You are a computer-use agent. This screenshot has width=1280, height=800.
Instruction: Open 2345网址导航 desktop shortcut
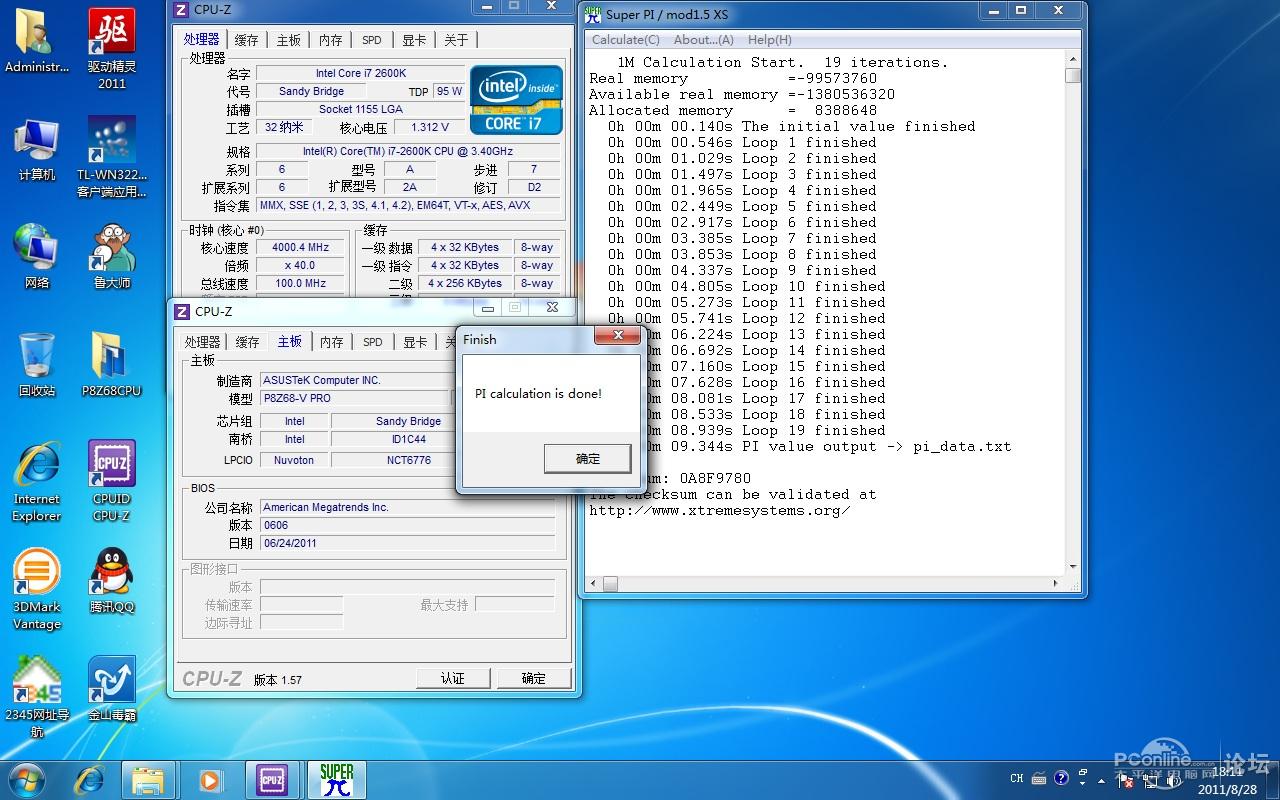(x=37, y=698)
